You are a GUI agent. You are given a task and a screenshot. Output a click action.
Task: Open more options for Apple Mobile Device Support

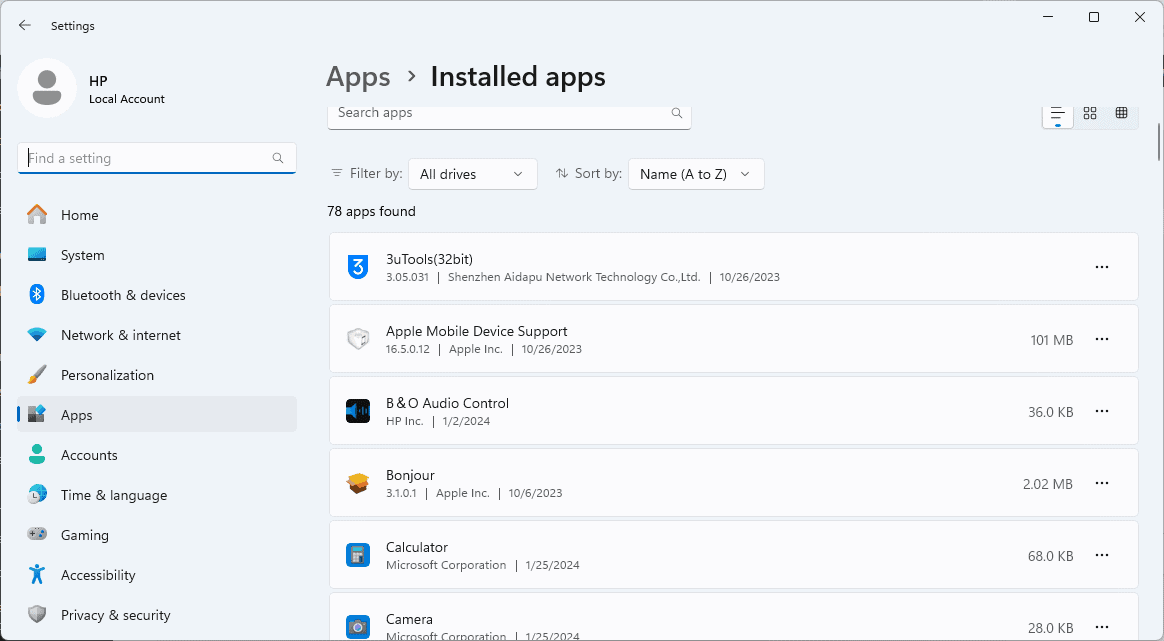coord(1102,339)
